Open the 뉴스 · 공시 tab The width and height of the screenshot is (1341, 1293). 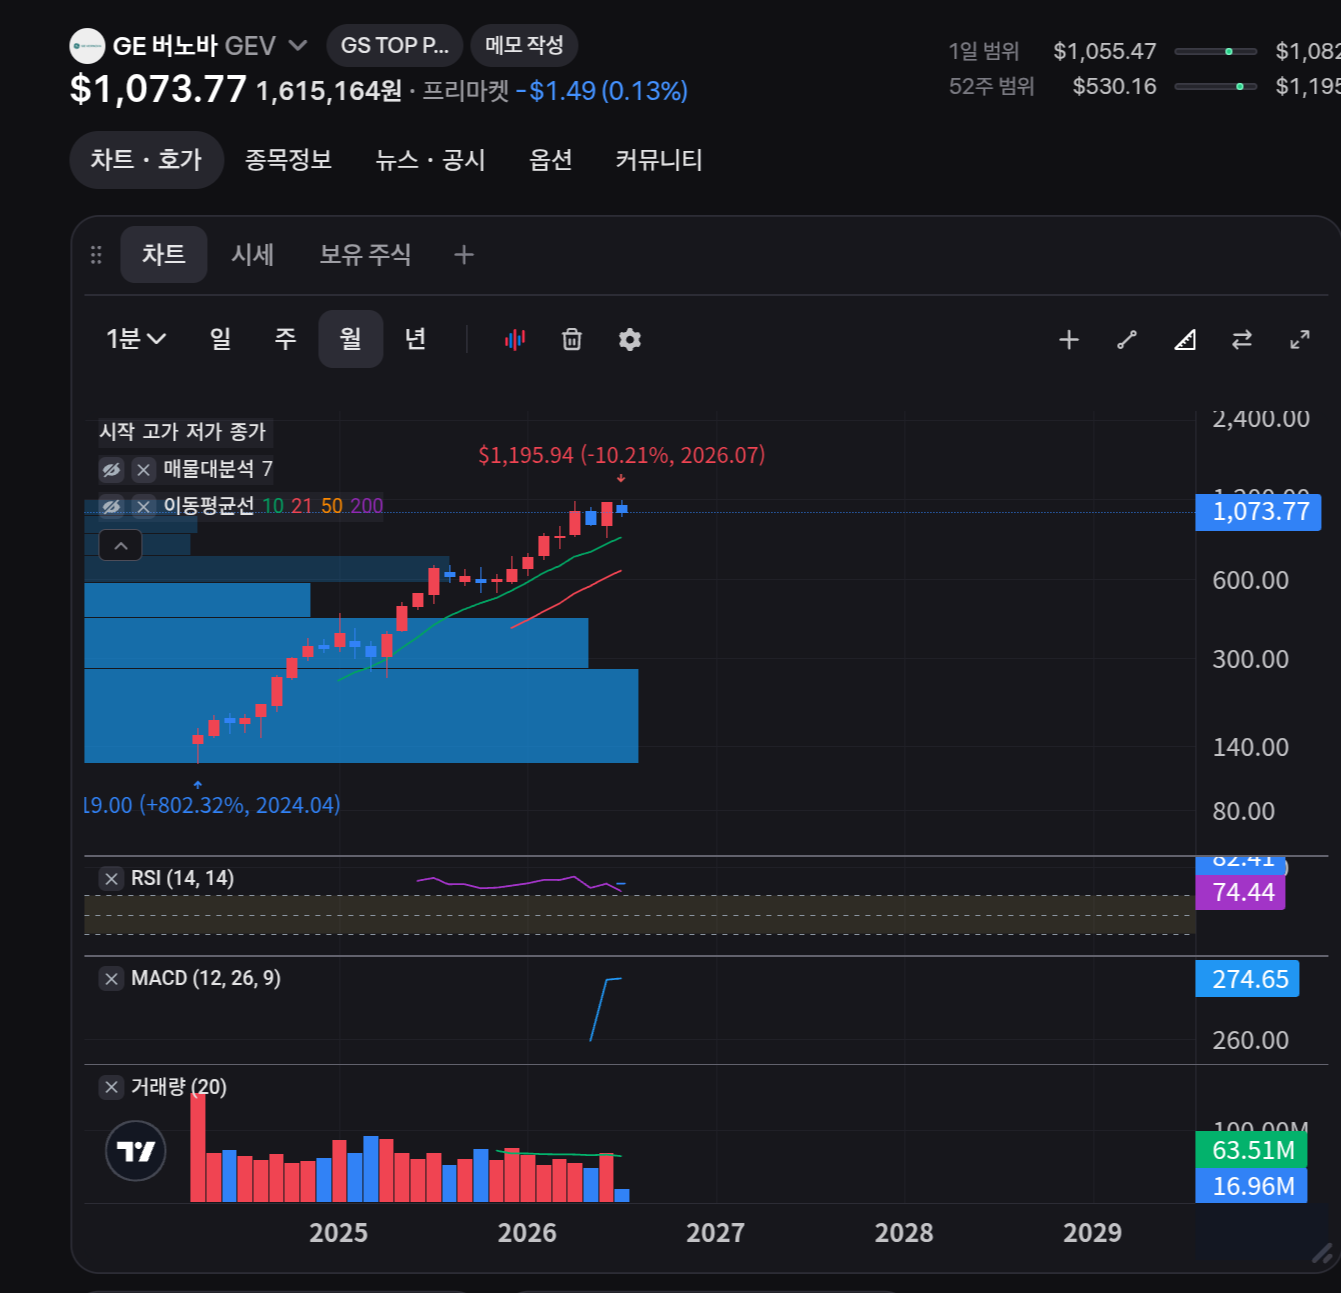pyautogui.click(x=430, y=160)
